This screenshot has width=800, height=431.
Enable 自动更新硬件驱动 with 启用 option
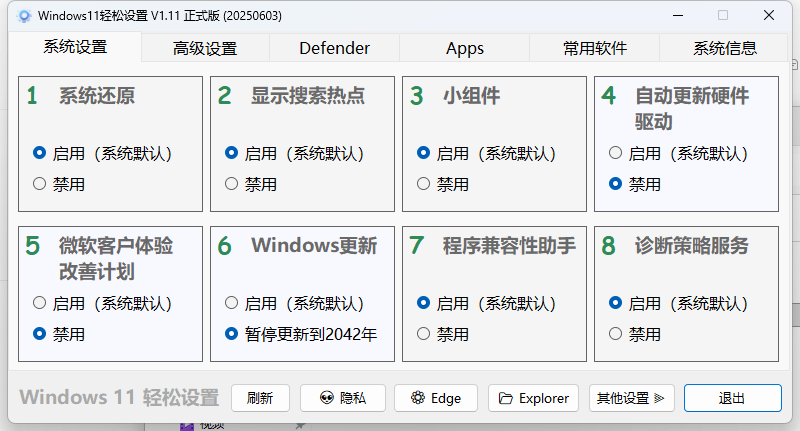click(678, 153)
